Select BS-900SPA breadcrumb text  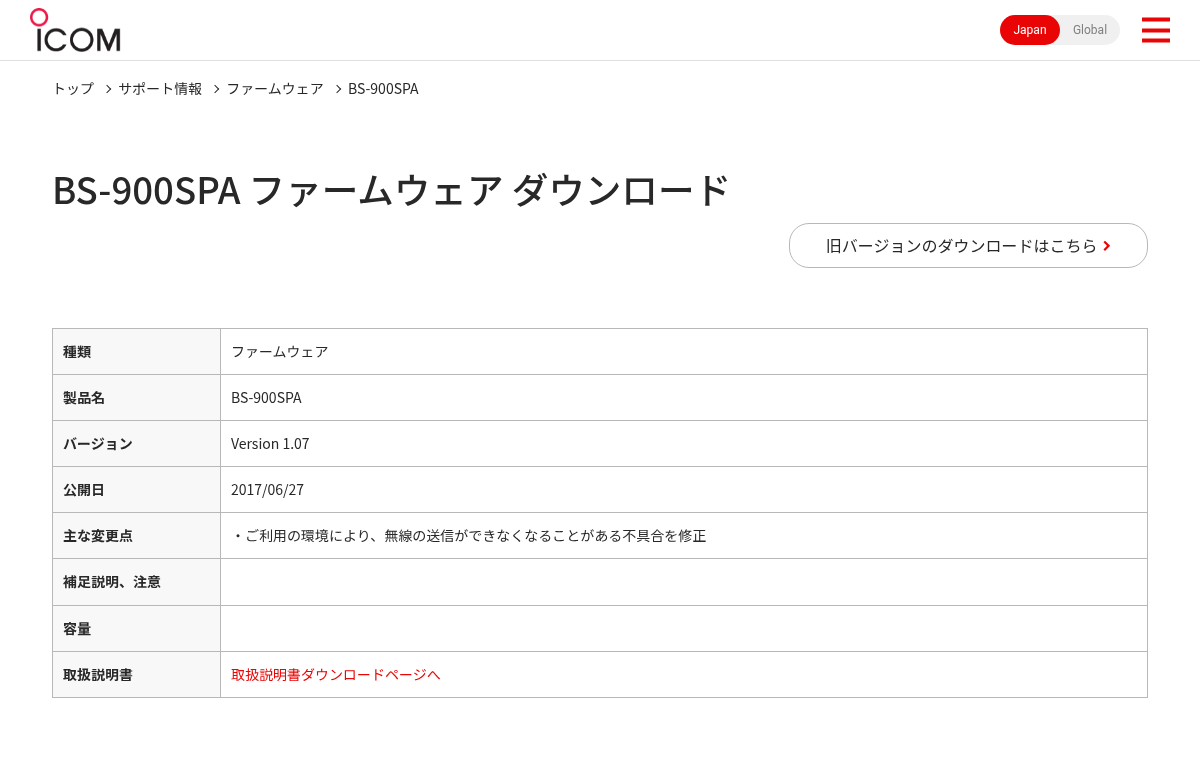click(383, 88)
